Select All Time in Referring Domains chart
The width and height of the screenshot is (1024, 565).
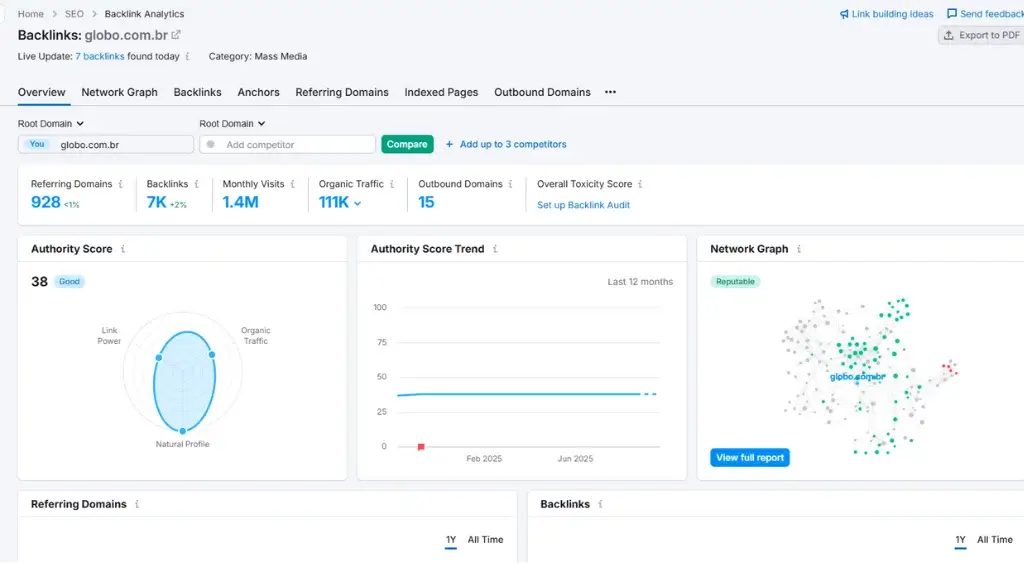(485, 540)
